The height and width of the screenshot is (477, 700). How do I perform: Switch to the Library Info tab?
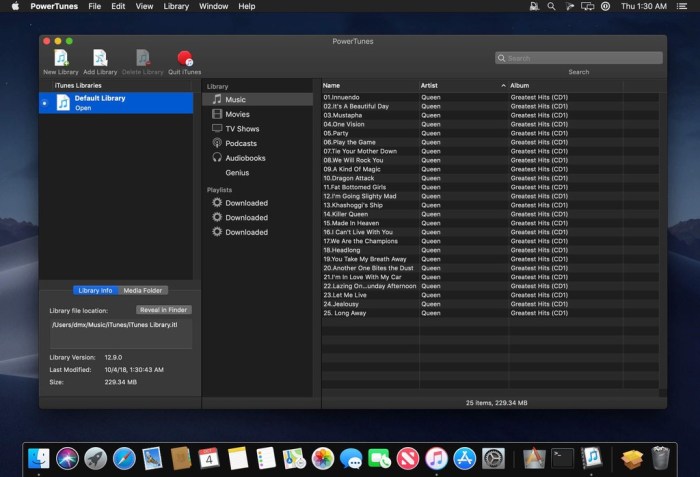pyautogui.click(x=95, y=290)
